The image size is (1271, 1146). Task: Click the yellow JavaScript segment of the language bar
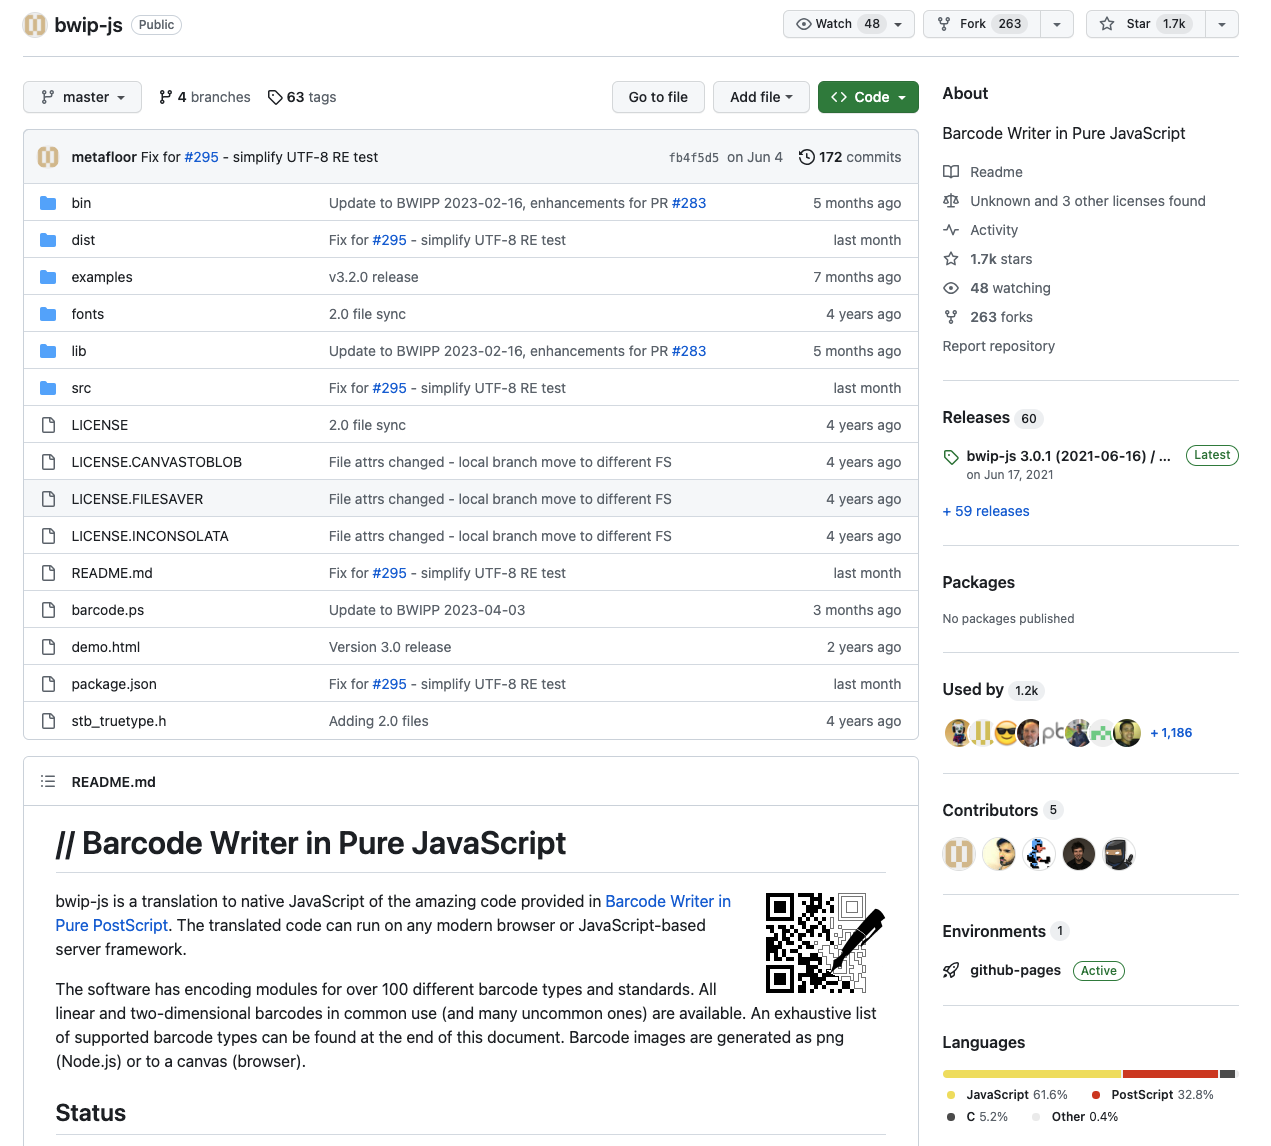(1030, 1072)
